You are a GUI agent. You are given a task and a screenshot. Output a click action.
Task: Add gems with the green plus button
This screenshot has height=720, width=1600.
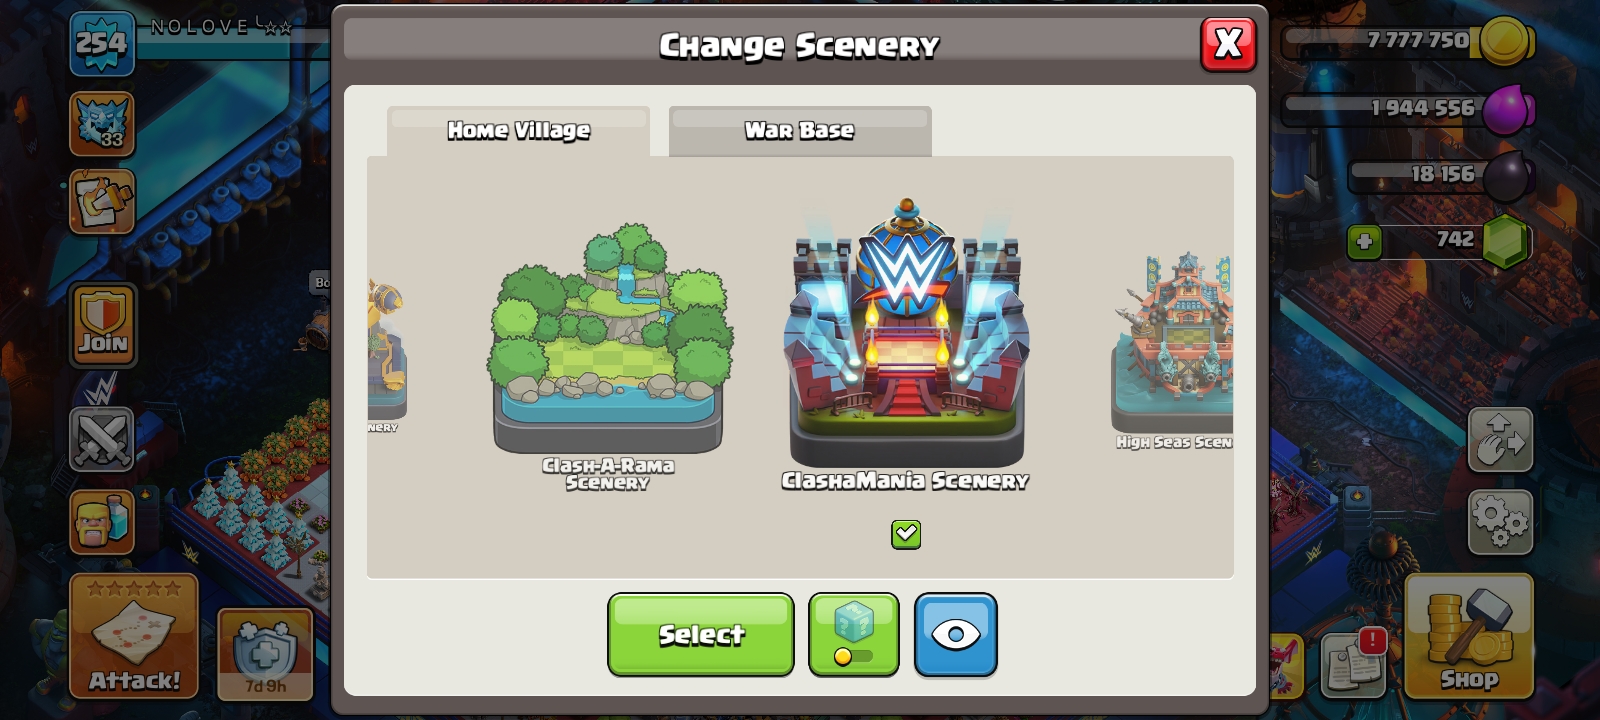tap(1364, 242)
